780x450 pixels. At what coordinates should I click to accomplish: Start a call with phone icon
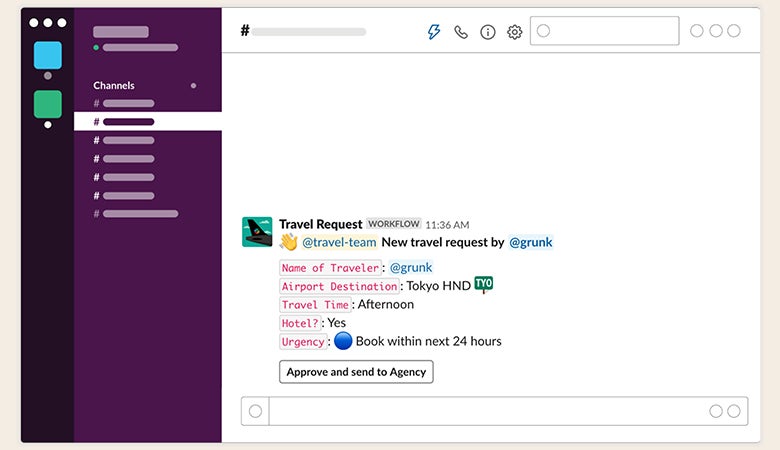point(461,32)
